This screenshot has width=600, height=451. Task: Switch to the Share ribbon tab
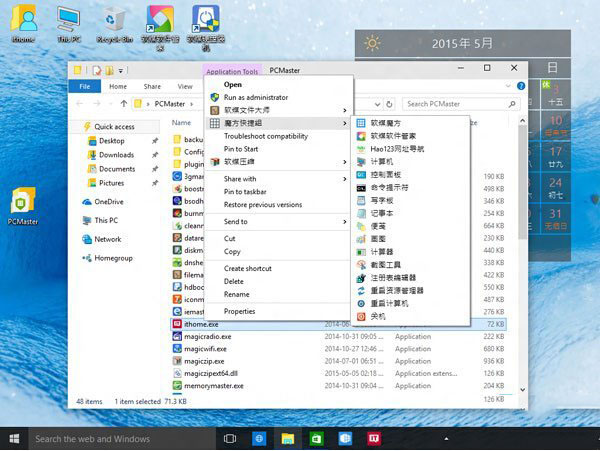click(152, 86)
